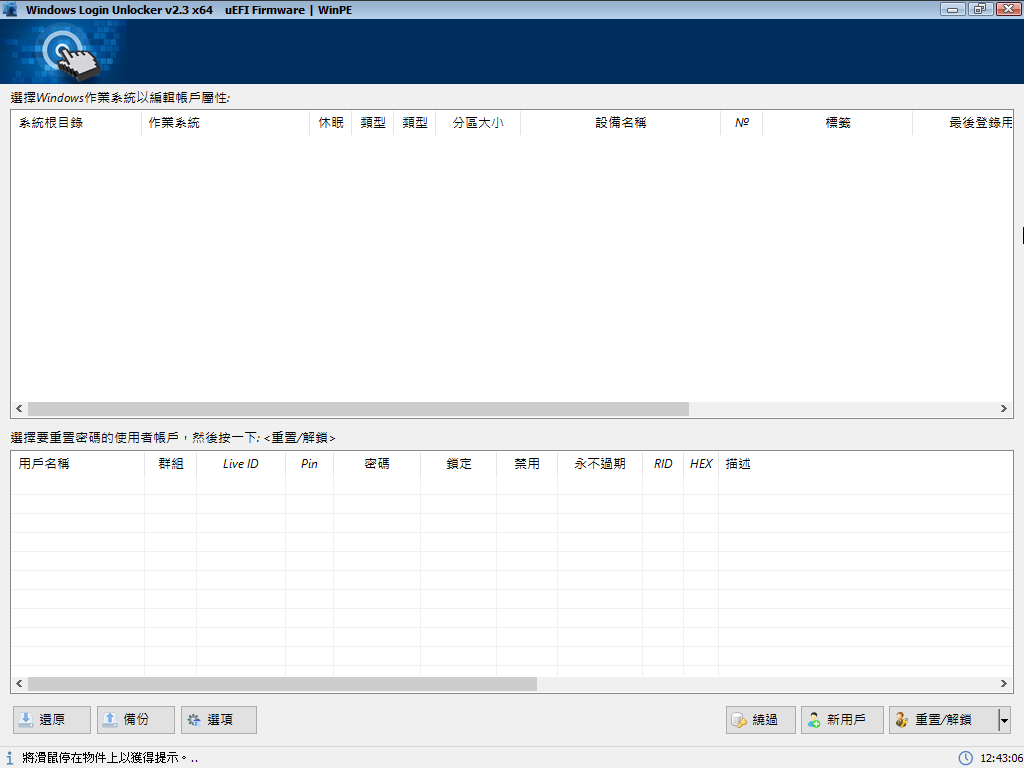Click the 繞過 (Bypass) button

pos(761,720)
